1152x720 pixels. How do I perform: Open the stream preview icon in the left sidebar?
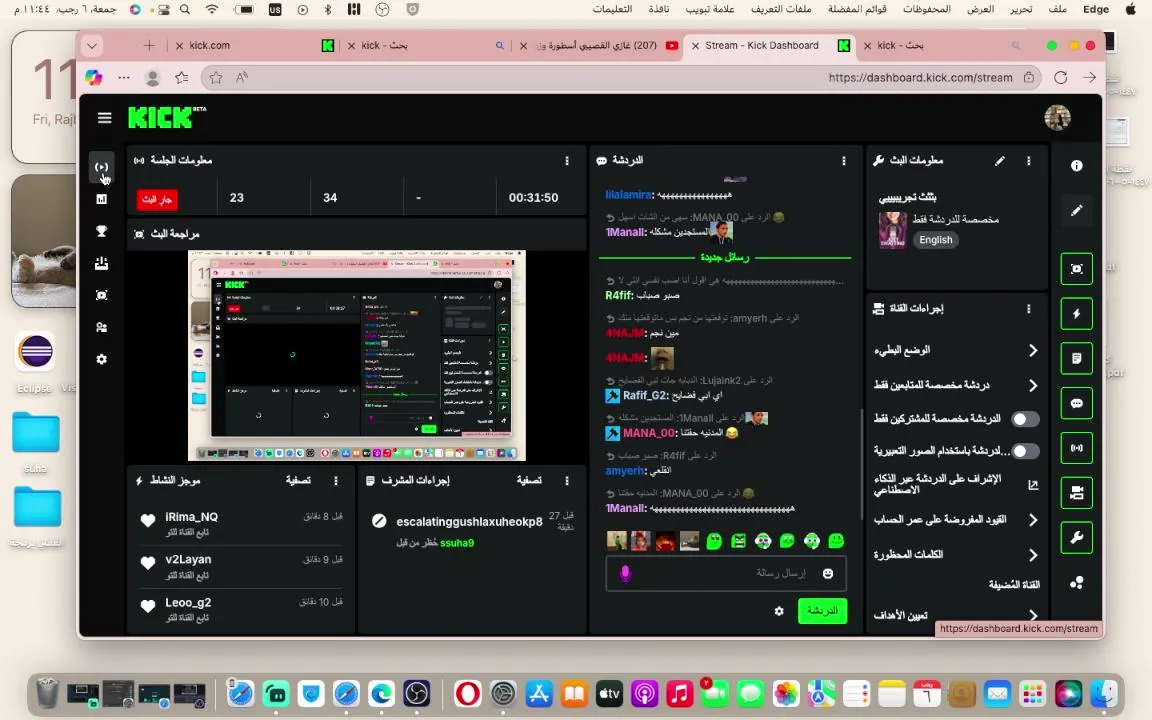(101, 295)
